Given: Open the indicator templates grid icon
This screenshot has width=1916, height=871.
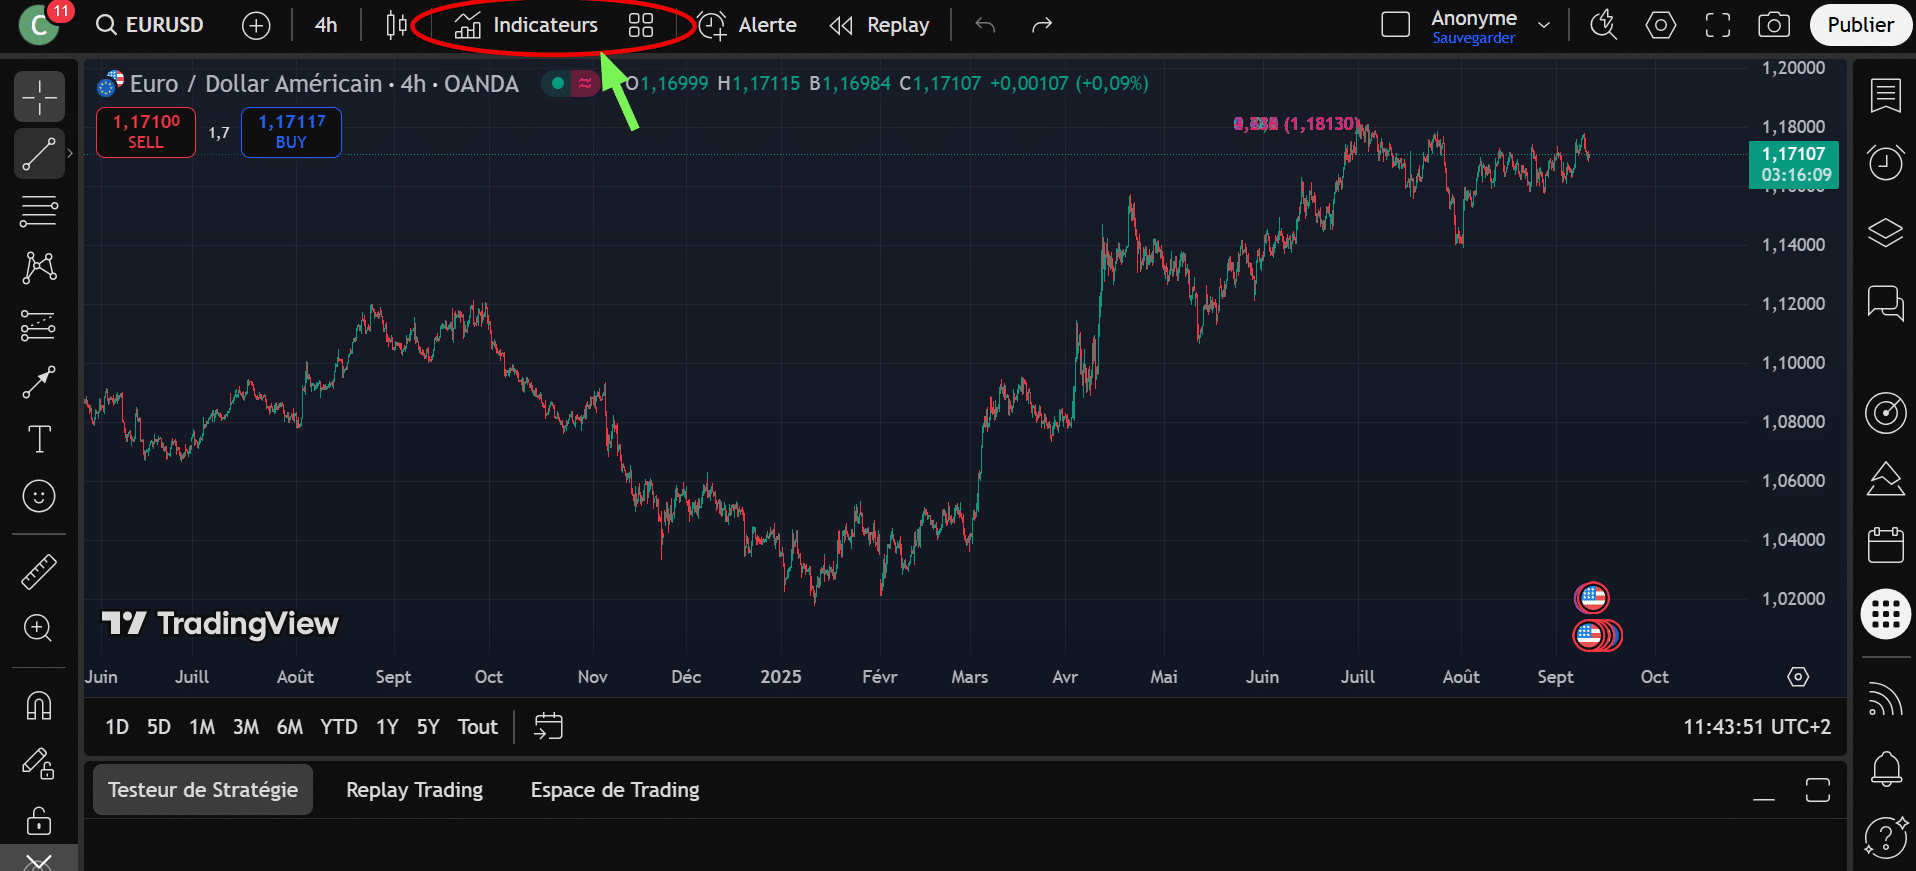Looking at the screenshot, I should click(641, 25).
